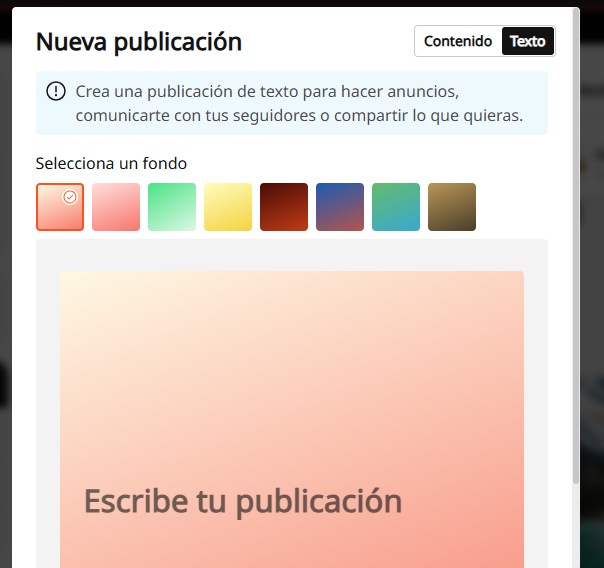Select the Texto tab
604x568 pixels.
click(x=527, y=41)
